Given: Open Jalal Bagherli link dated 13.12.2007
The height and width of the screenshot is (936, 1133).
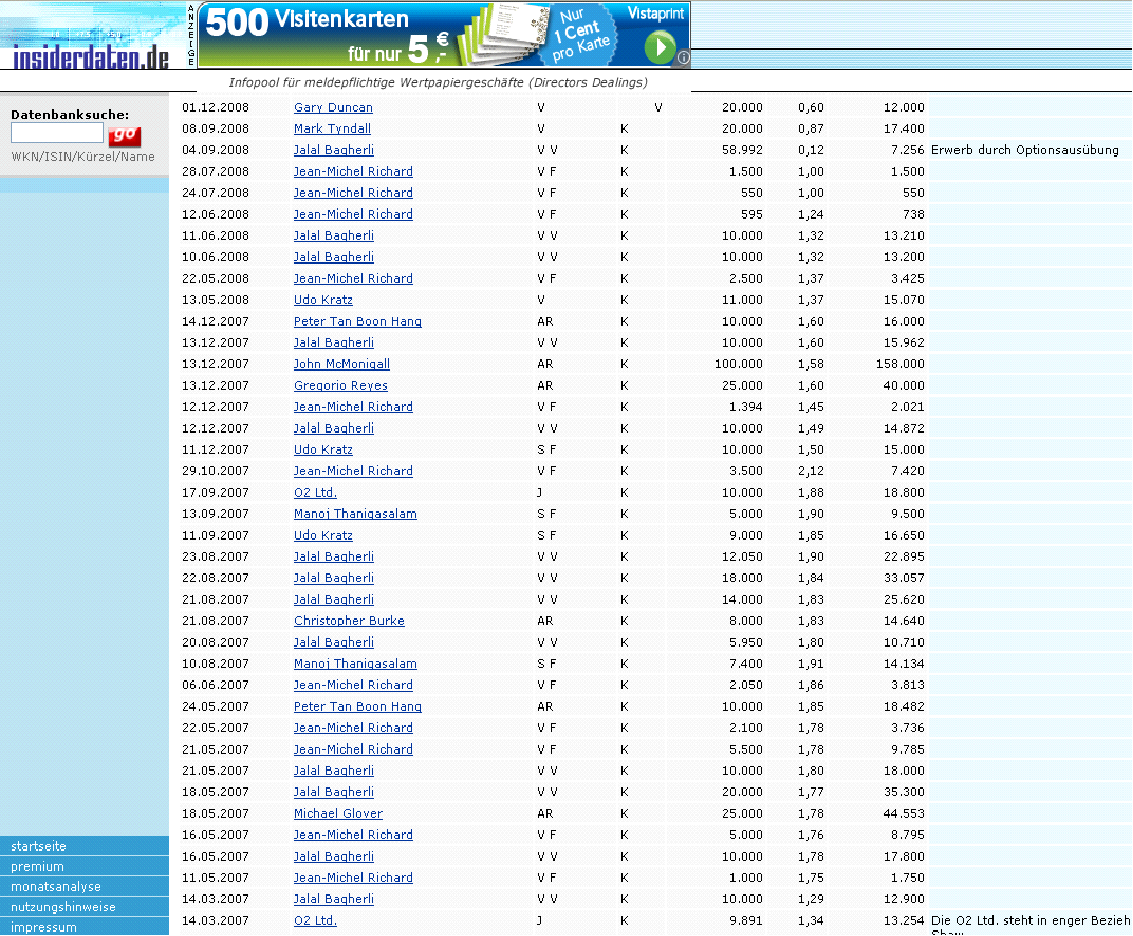Looking at the screenshot, I should [x=334, y=343].
